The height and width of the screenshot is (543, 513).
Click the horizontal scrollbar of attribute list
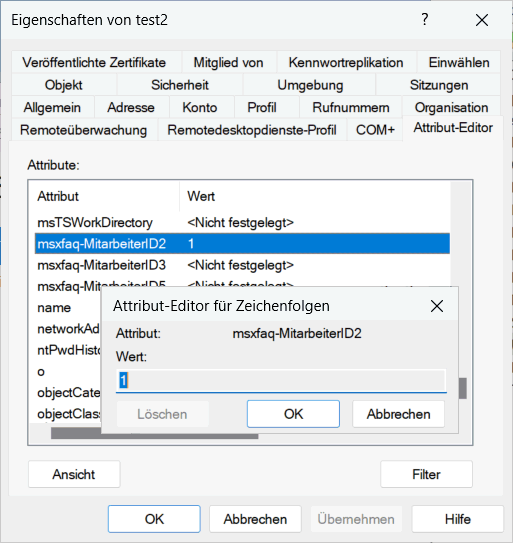tap(154, 434)
